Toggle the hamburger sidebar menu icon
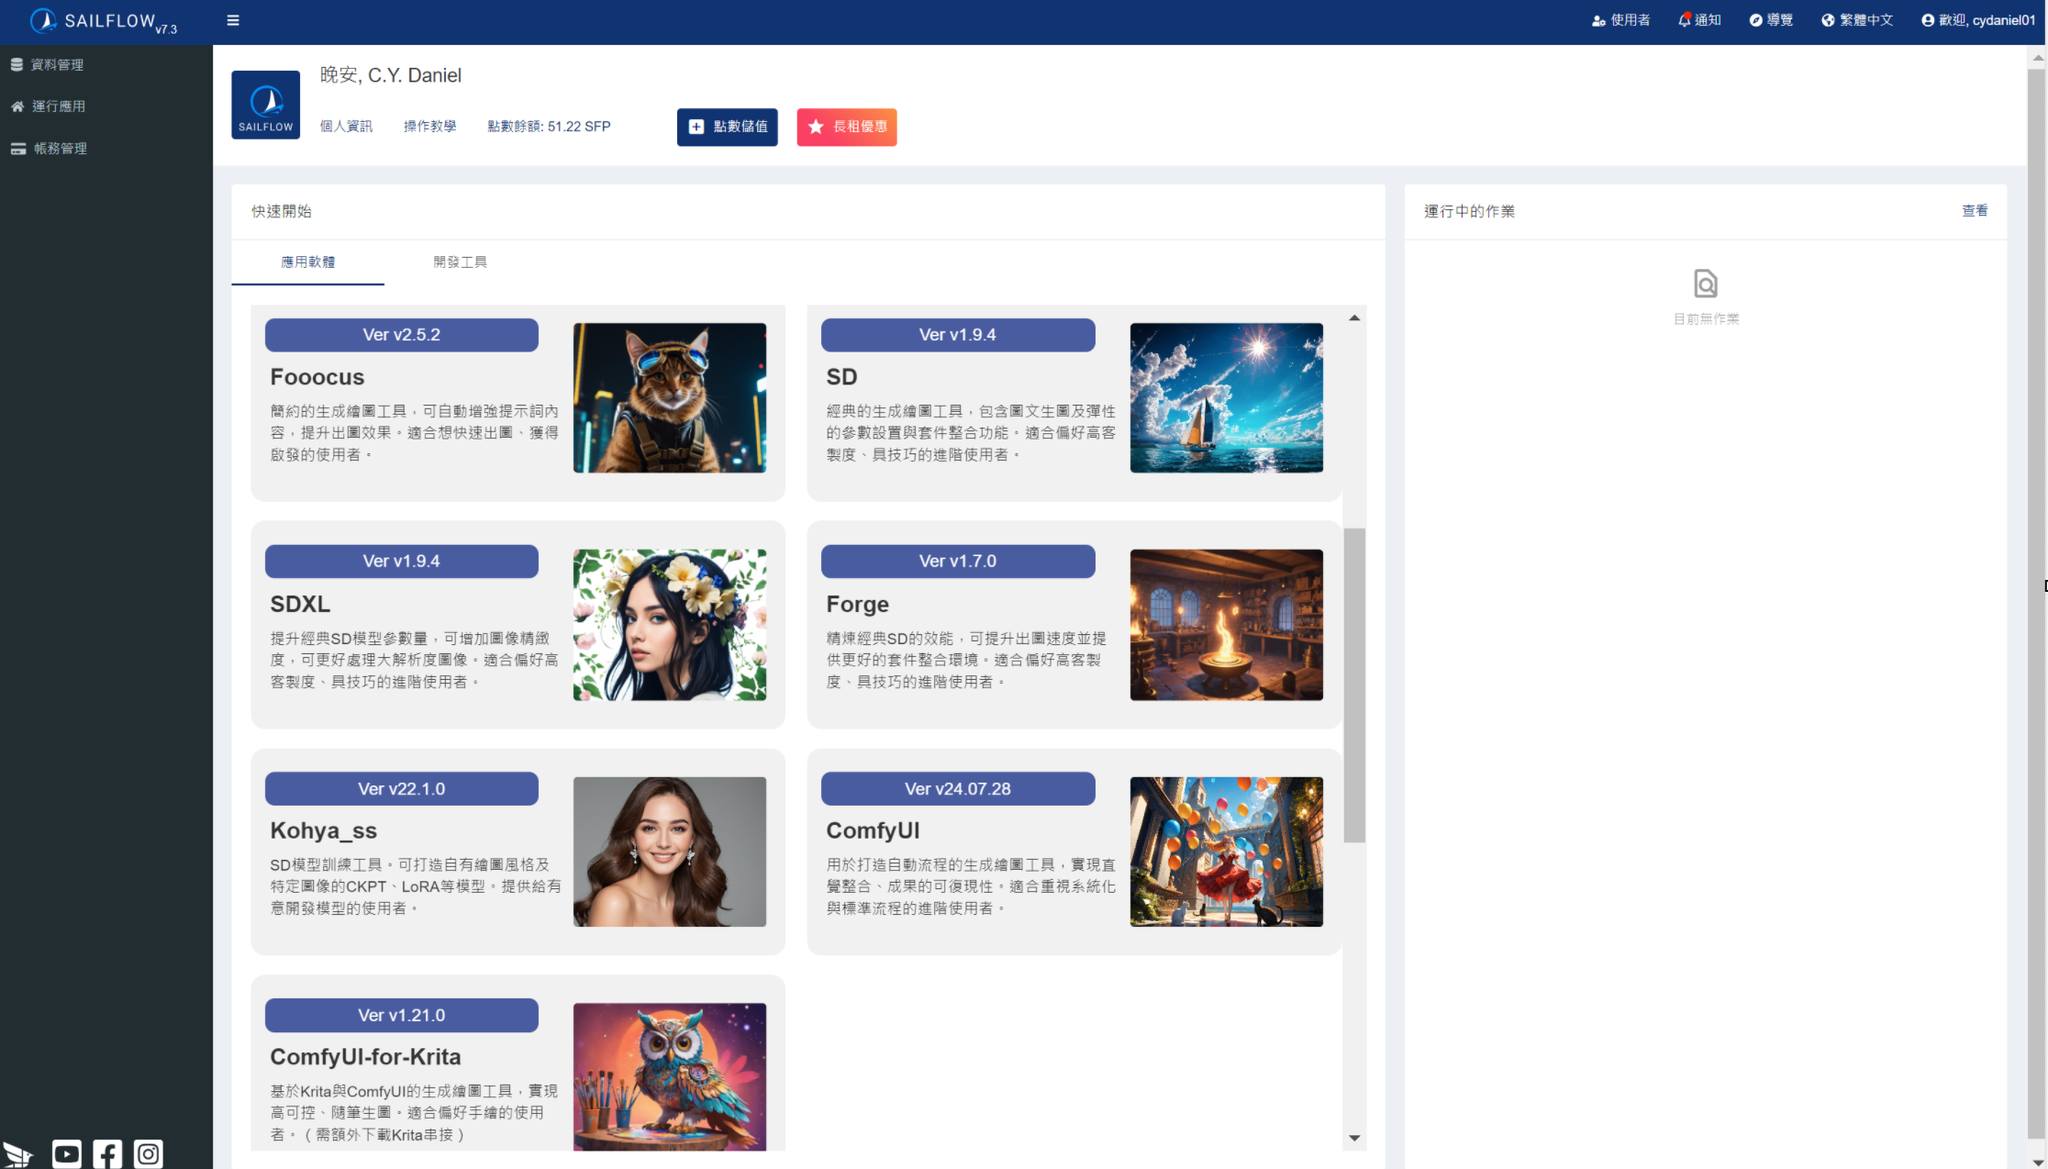 (x=233, y=20)
